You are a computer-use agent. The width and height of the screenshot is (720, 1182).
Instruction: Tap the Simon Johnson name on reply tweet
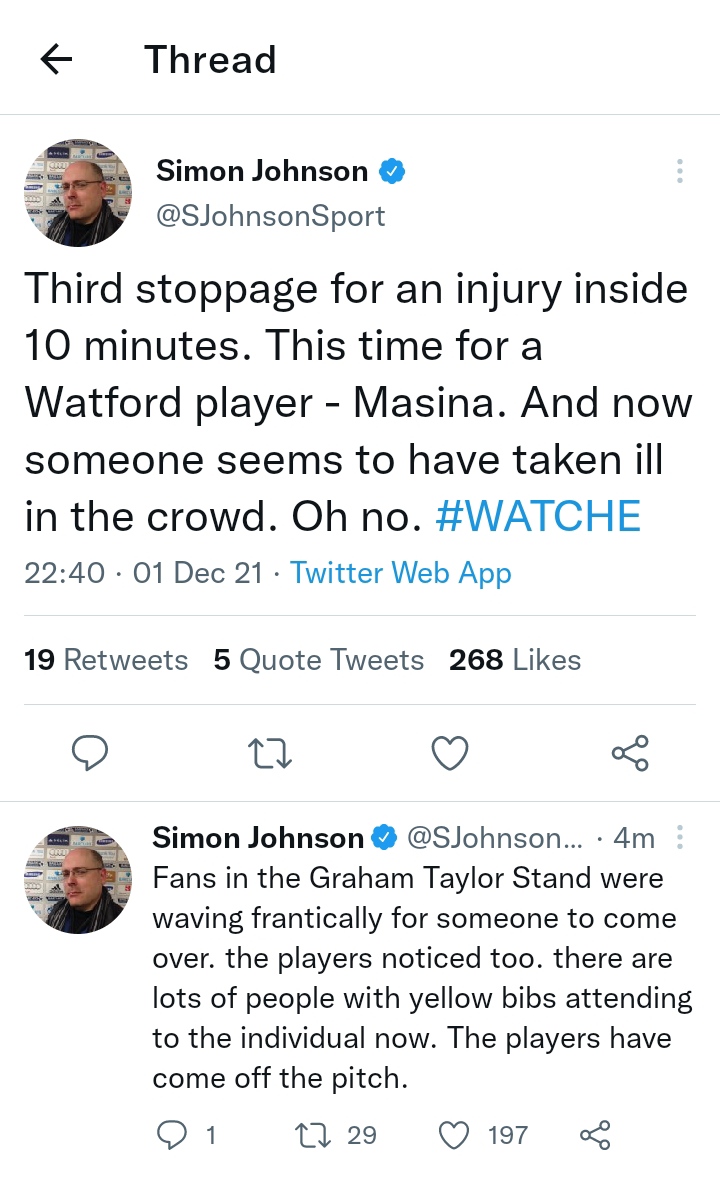point(258,837)
